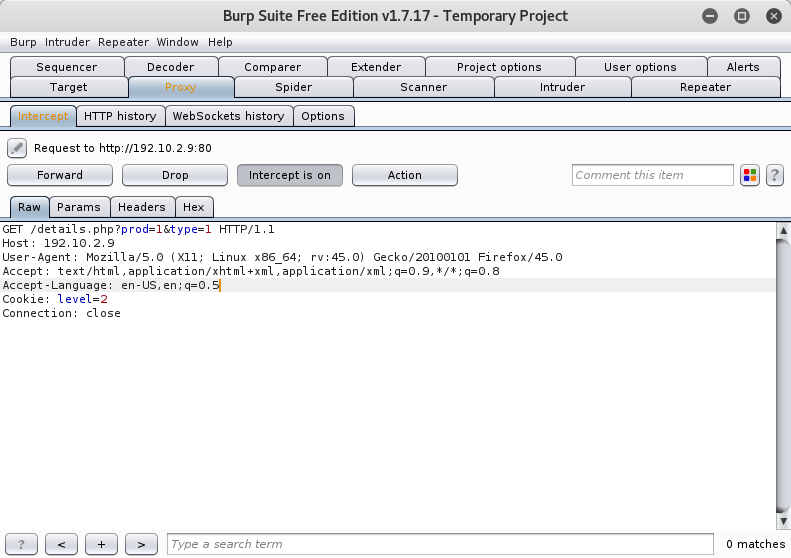
Task: Select the Intercept sub-tab
Action: (43, 116)
